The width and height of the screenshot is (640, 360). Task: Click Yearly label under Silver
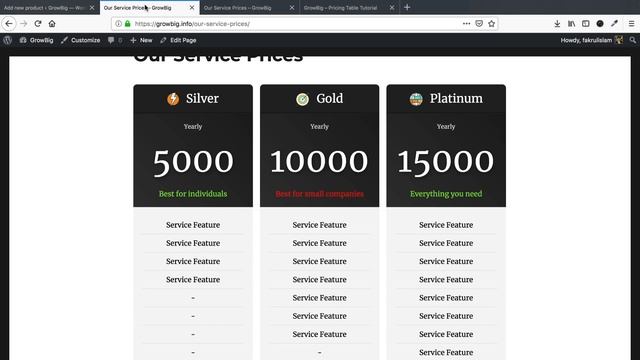193,127
